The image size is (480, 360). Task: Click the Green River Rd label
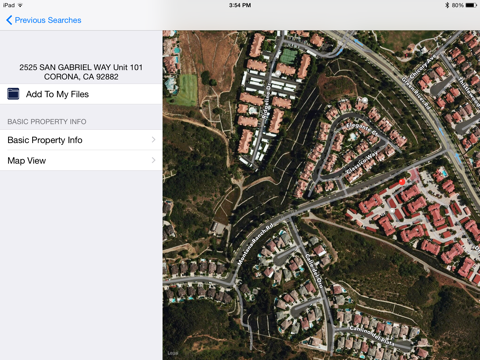coord(416,93)
